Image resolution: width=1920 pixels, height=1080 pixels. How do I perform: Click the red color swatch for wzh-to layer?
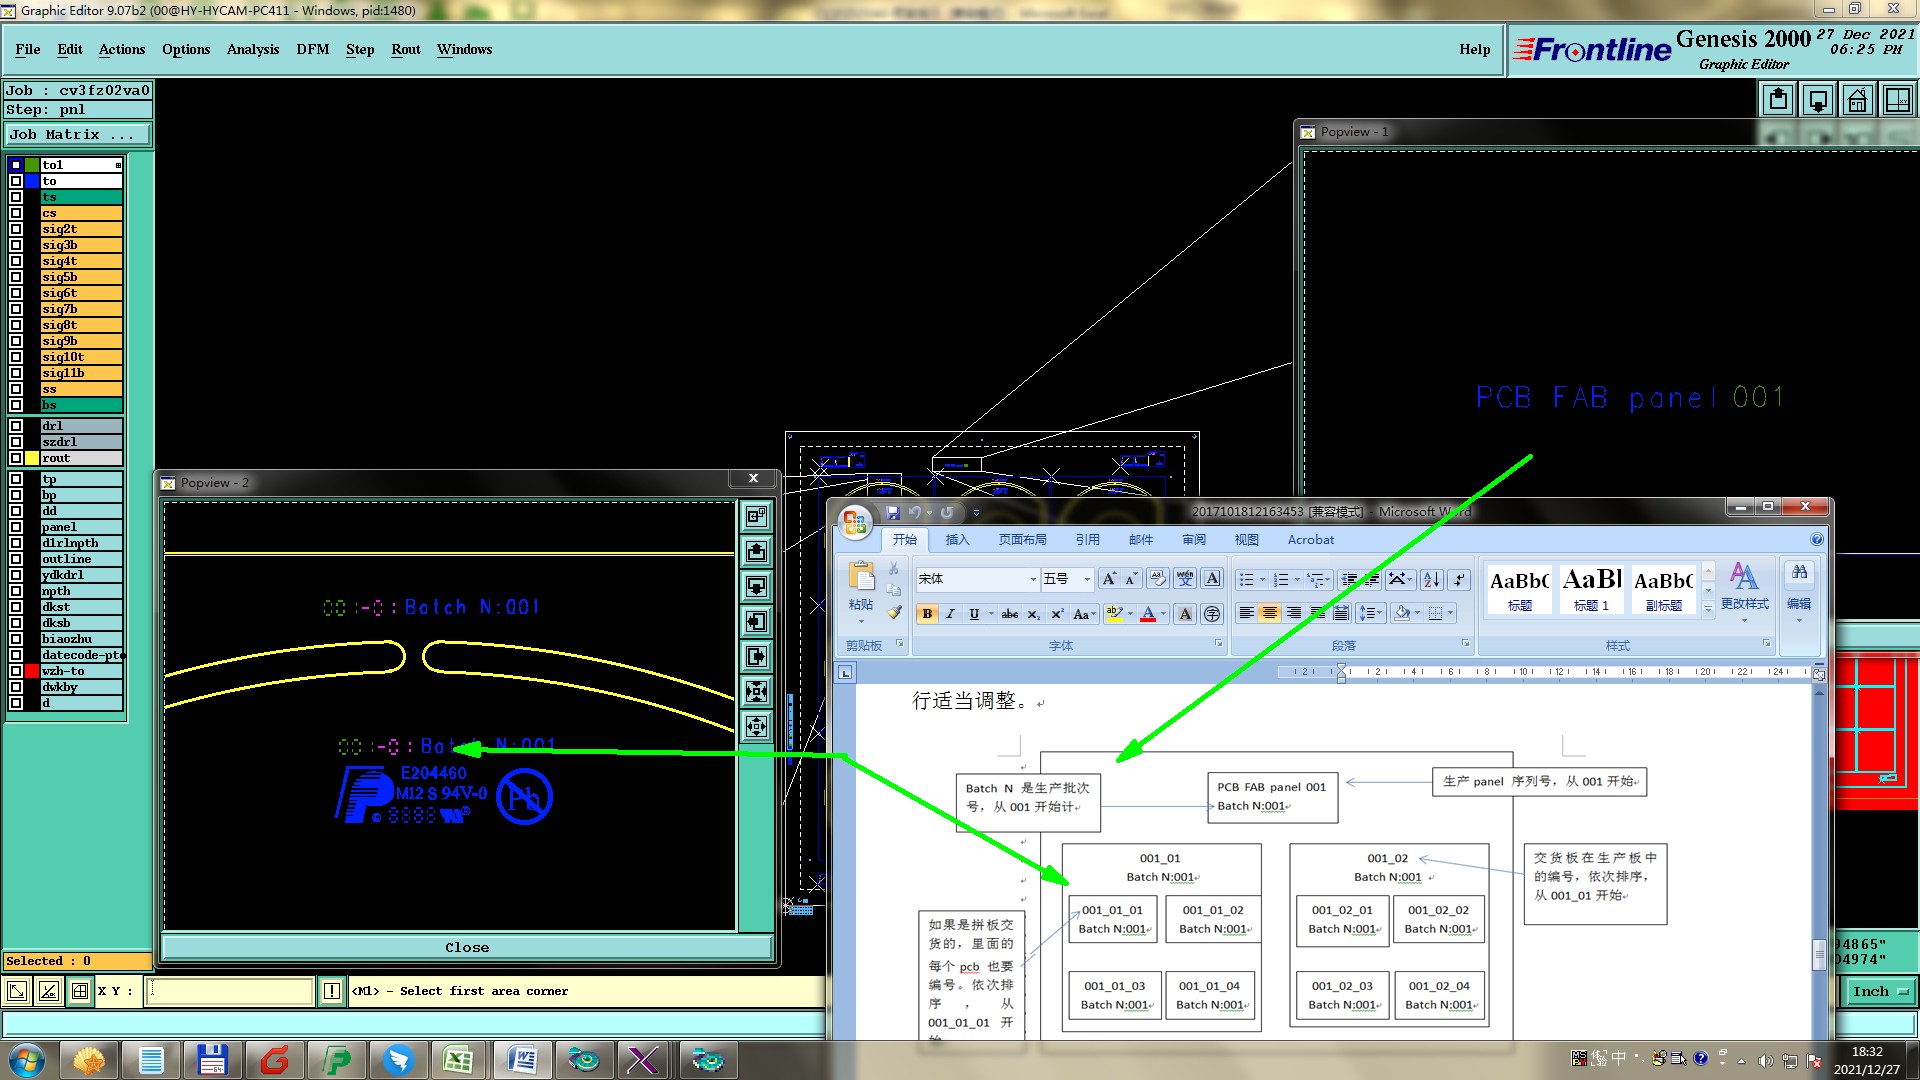click(32, 671)
